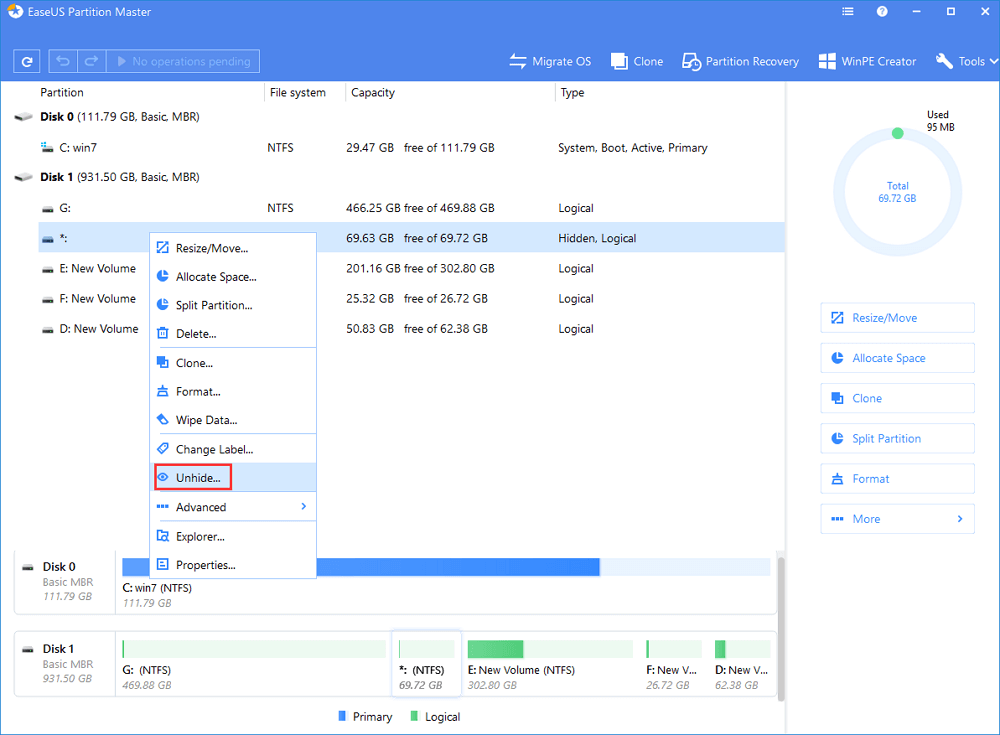Expand the Tools dropdown
The width and height of the screenshot is (1000, 735).
[x=964, y=62]
